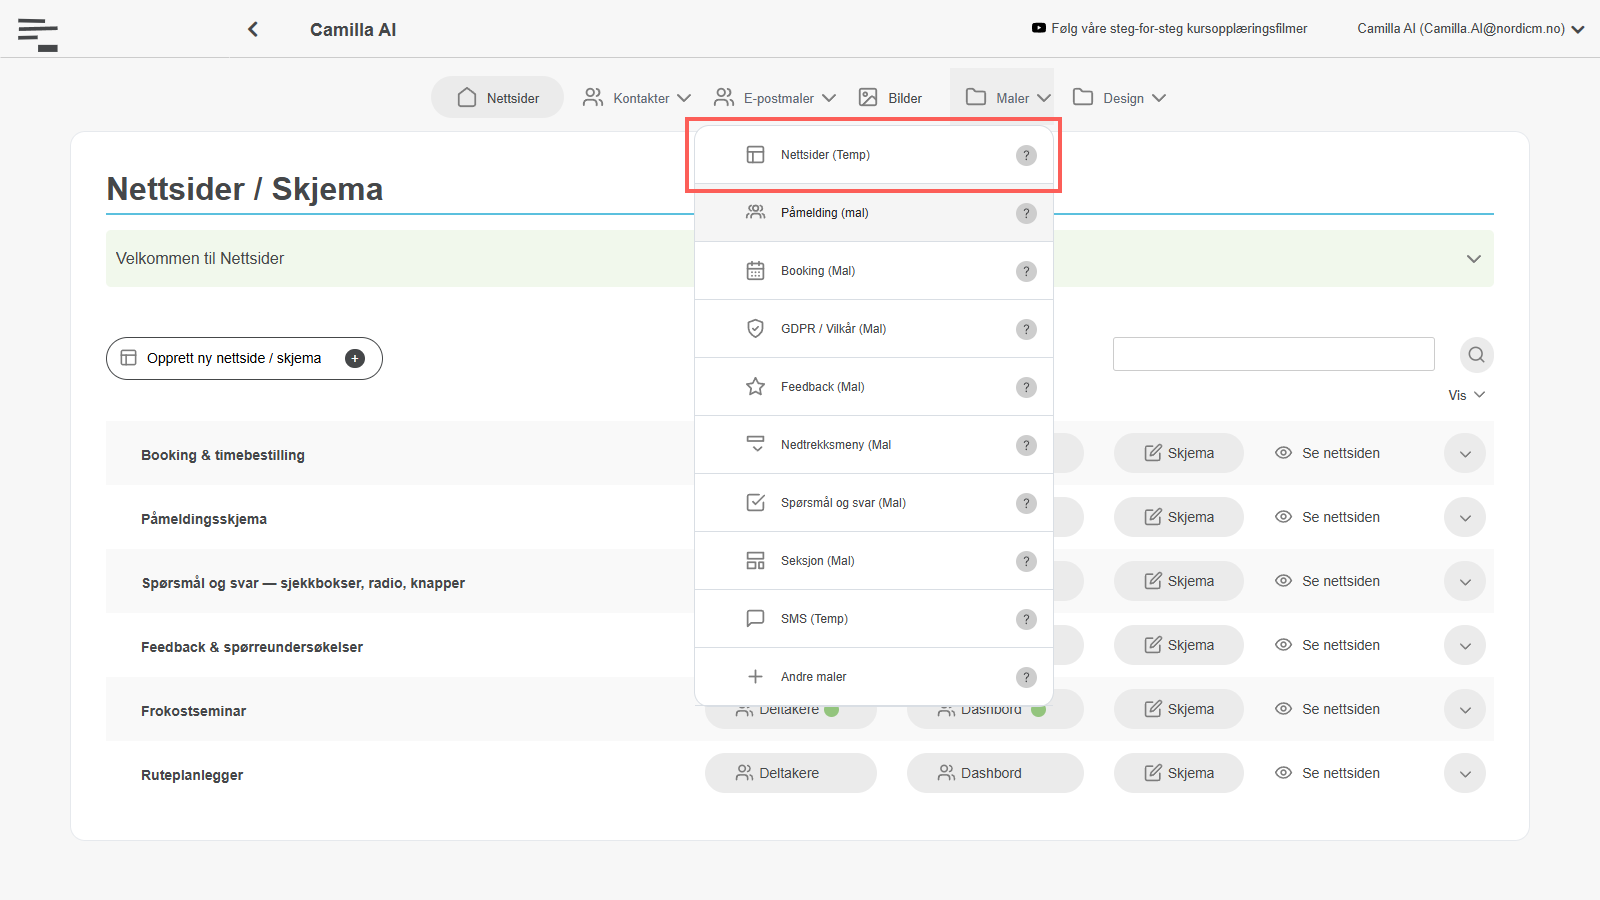Viewport: 1600px width, 900px height.
Task: Click help icon for GDPR / Vilkår
Action: click(1026, 329)
